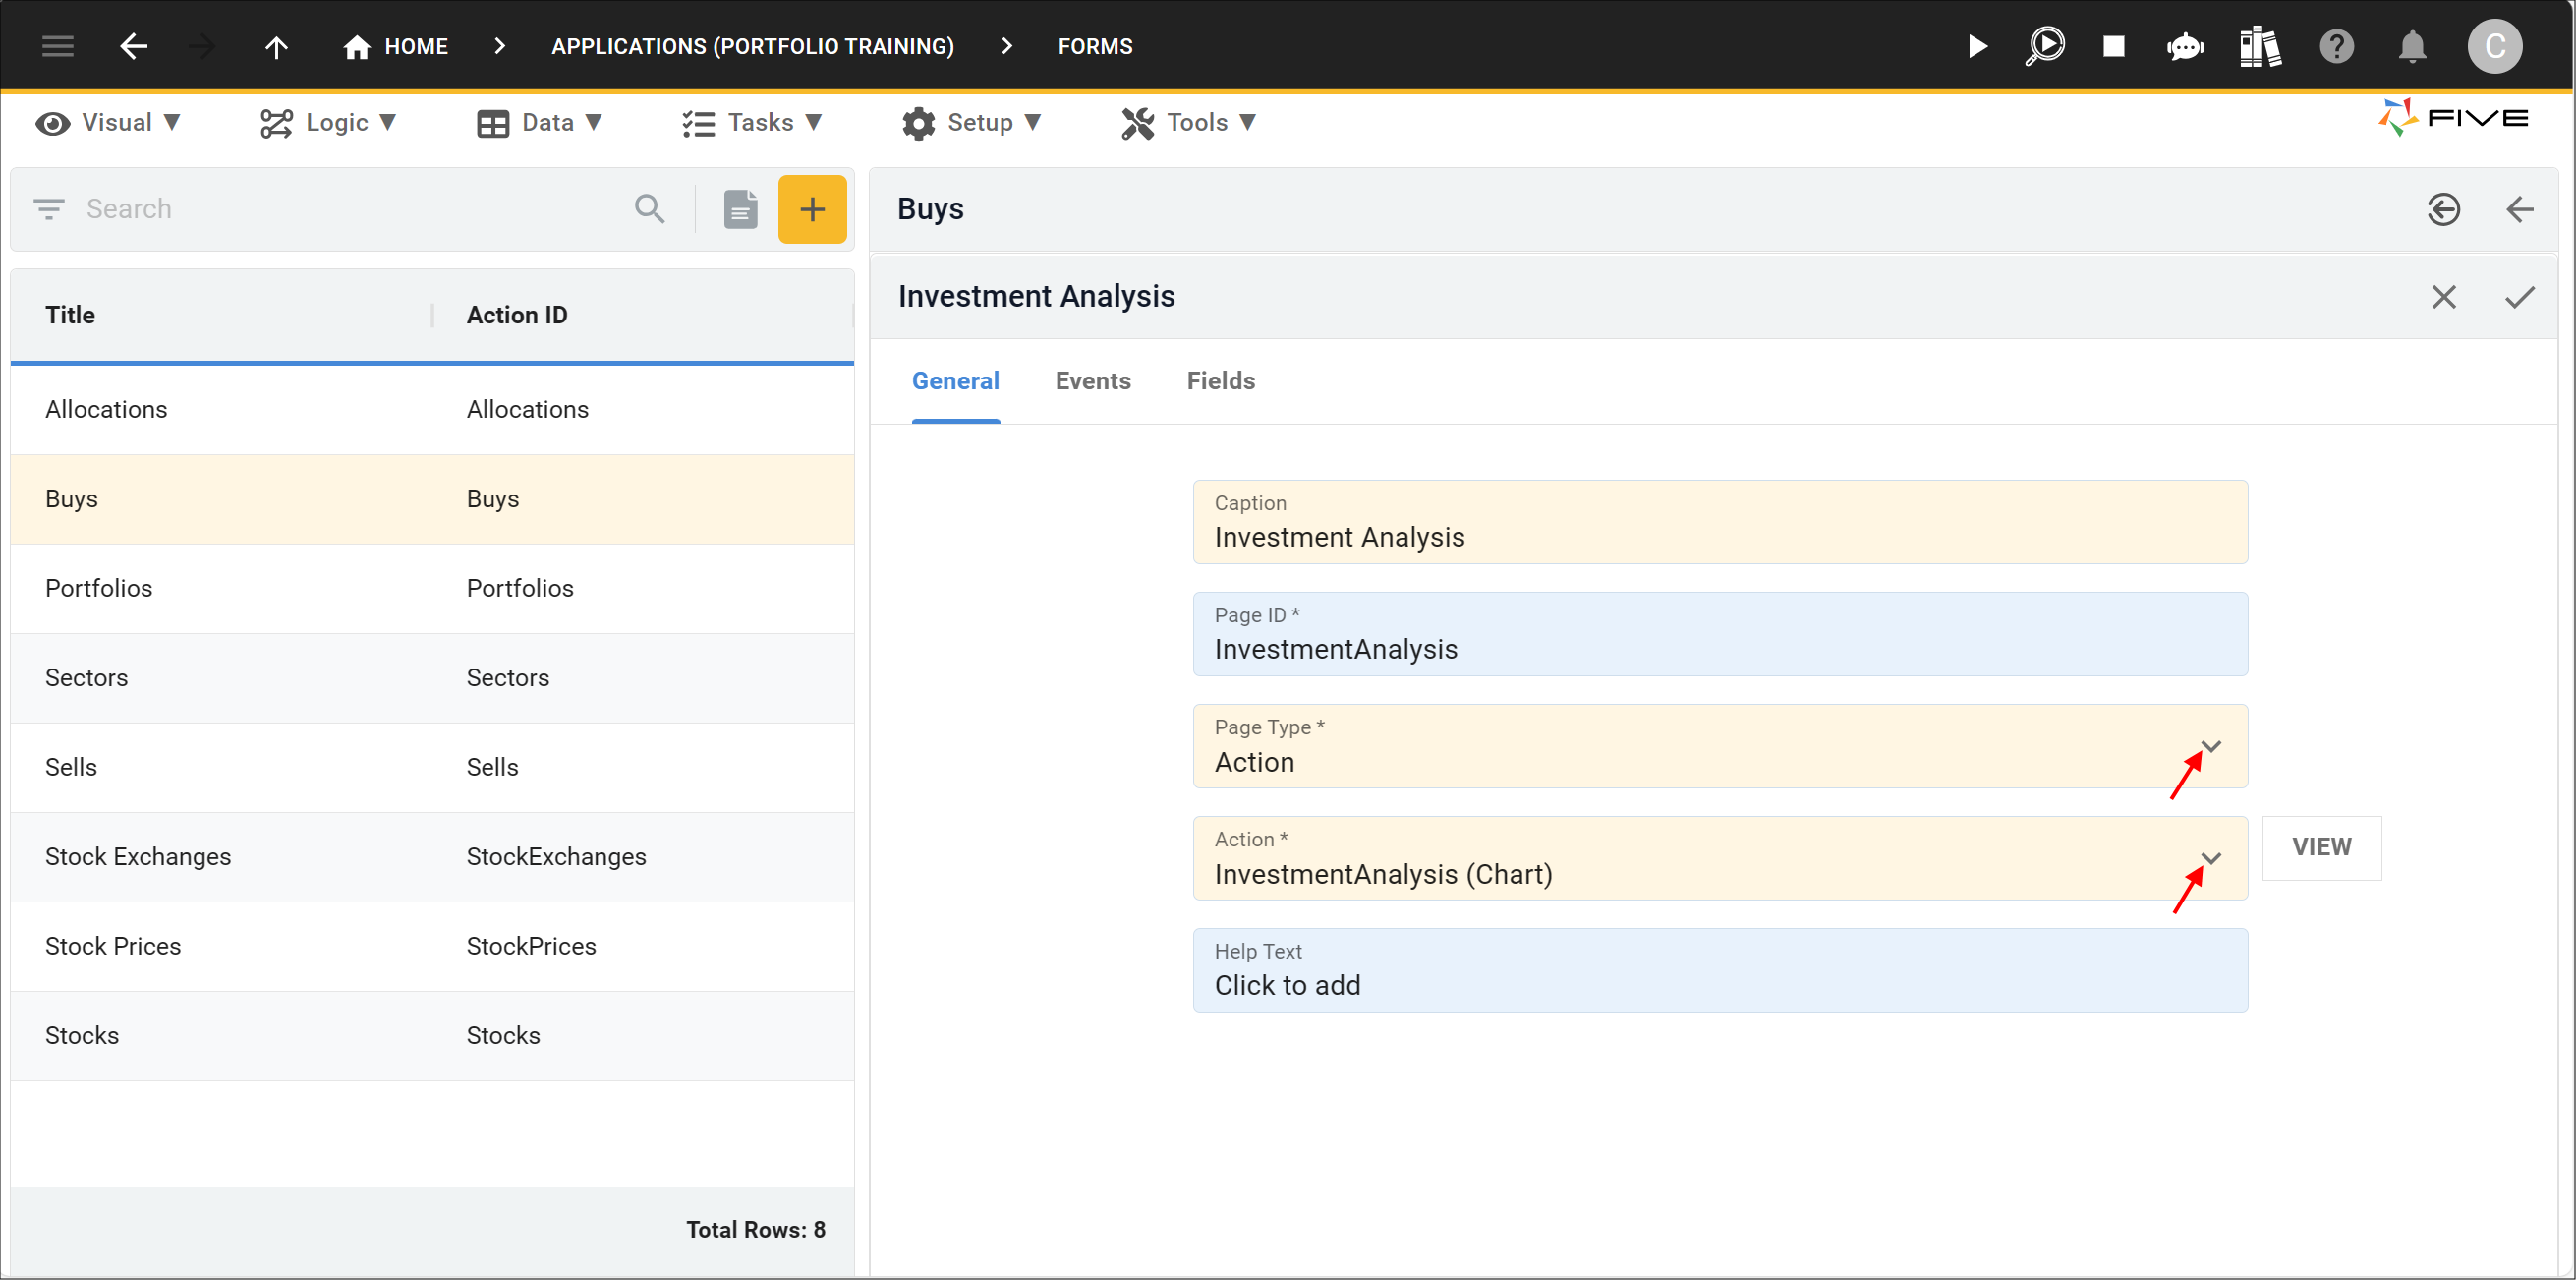The image size is (2576, 1280).
Task: Open the Data menu
Action: tap(539, 123)
